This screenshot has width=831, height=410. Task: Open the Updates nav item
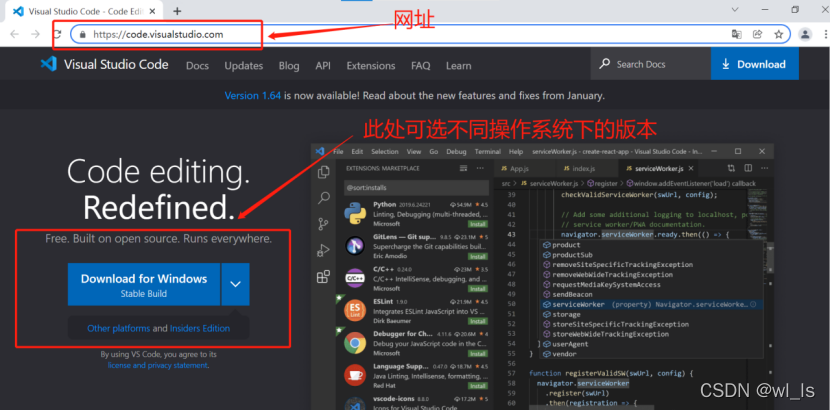click(244, 66)
